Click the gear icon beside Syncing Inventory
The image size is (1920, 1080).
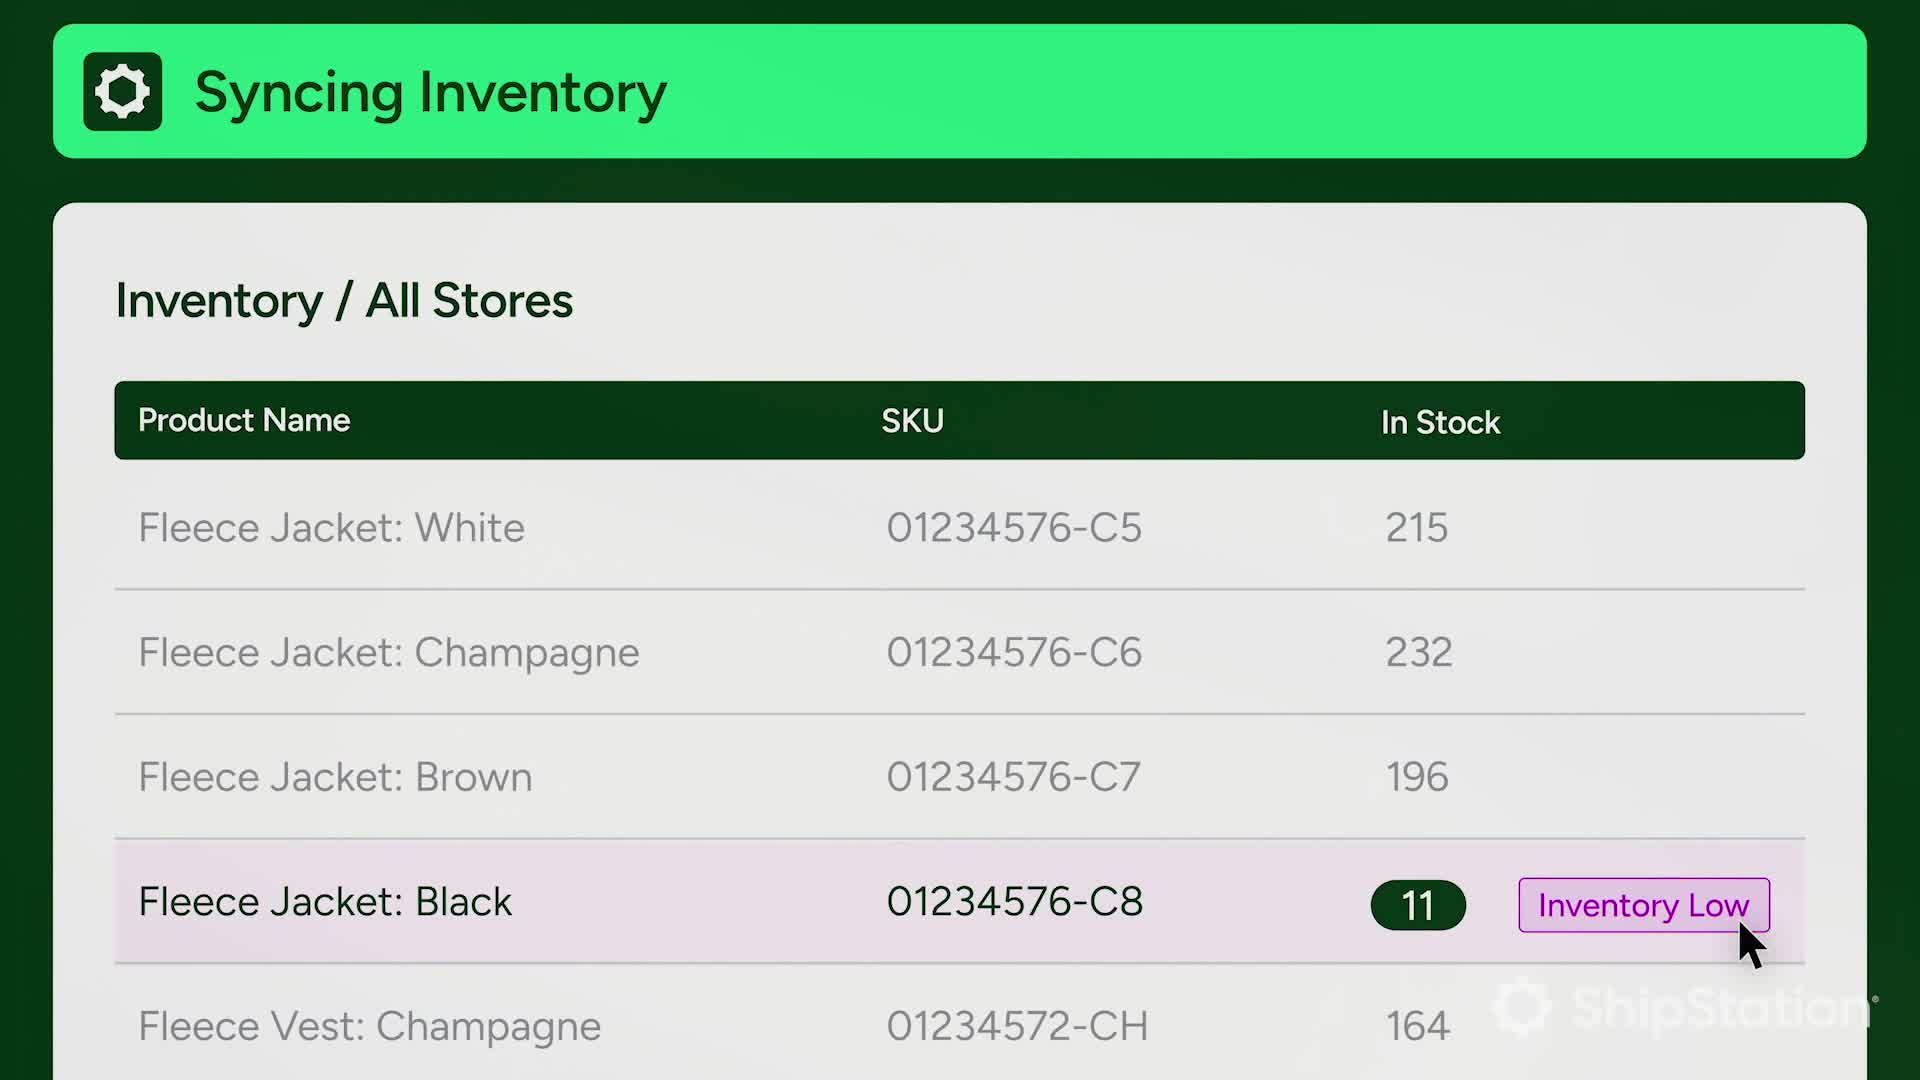click(x=122, y=92)
